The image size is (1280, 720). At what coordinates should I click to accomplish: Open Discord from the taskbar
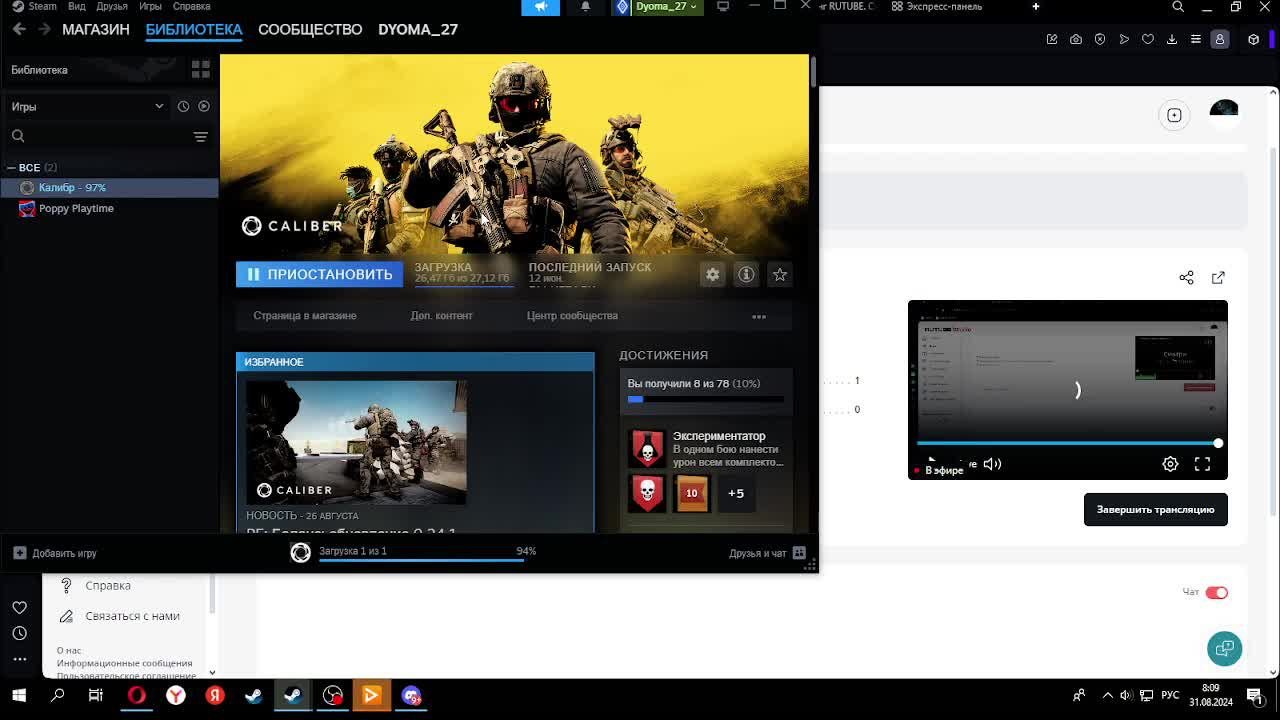tap(411, 695)
